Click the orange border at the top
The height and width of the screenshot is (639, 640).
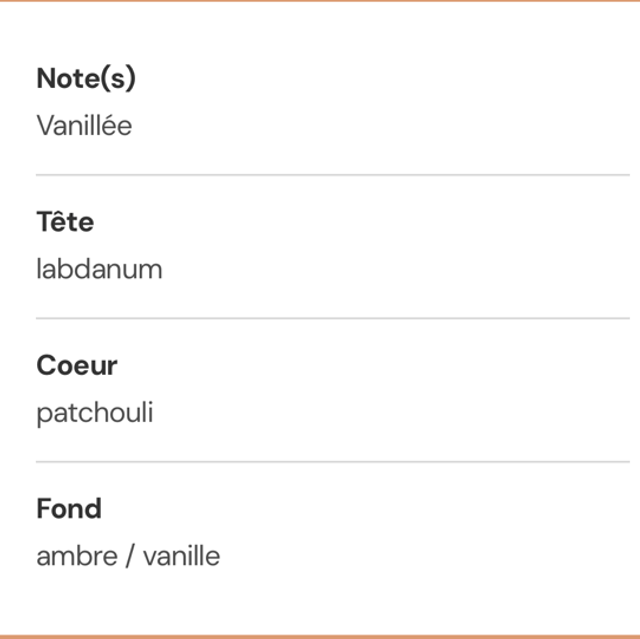click(320, 1)
